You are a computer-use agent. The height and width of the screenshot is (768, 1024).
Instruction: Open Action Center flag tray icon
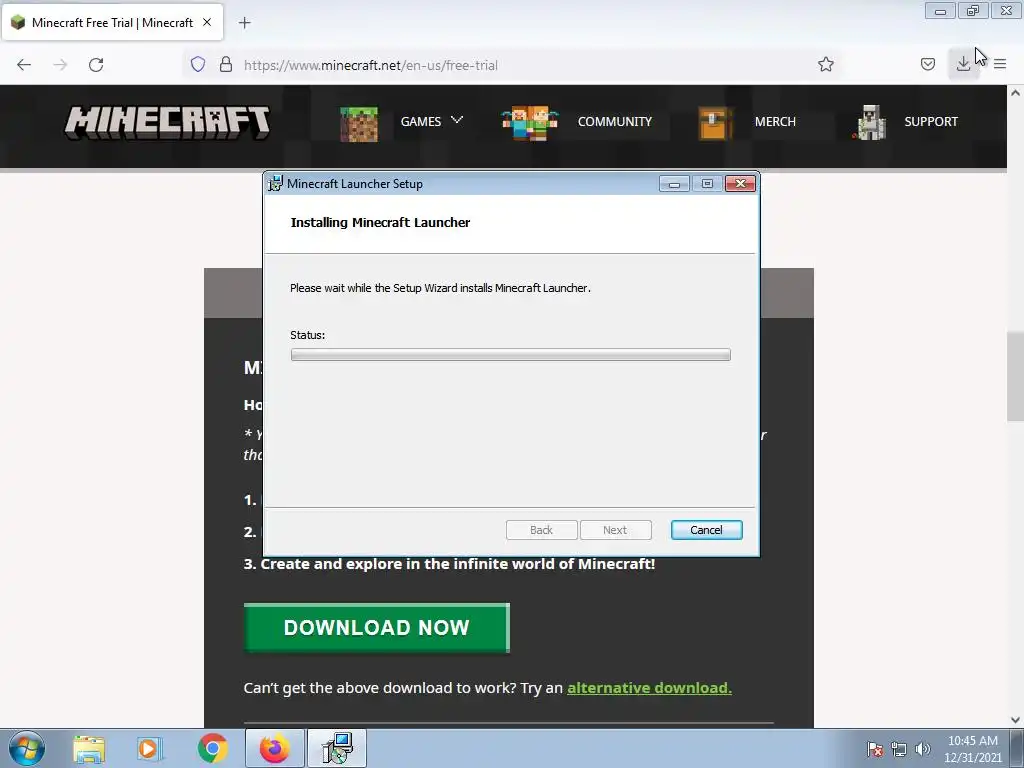(874, 749)
